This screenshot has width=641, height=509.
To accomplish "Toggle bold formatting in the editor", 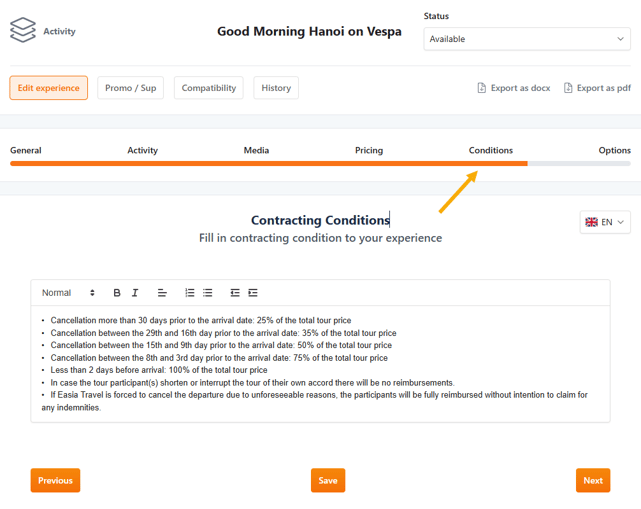I will click(117, 293).
